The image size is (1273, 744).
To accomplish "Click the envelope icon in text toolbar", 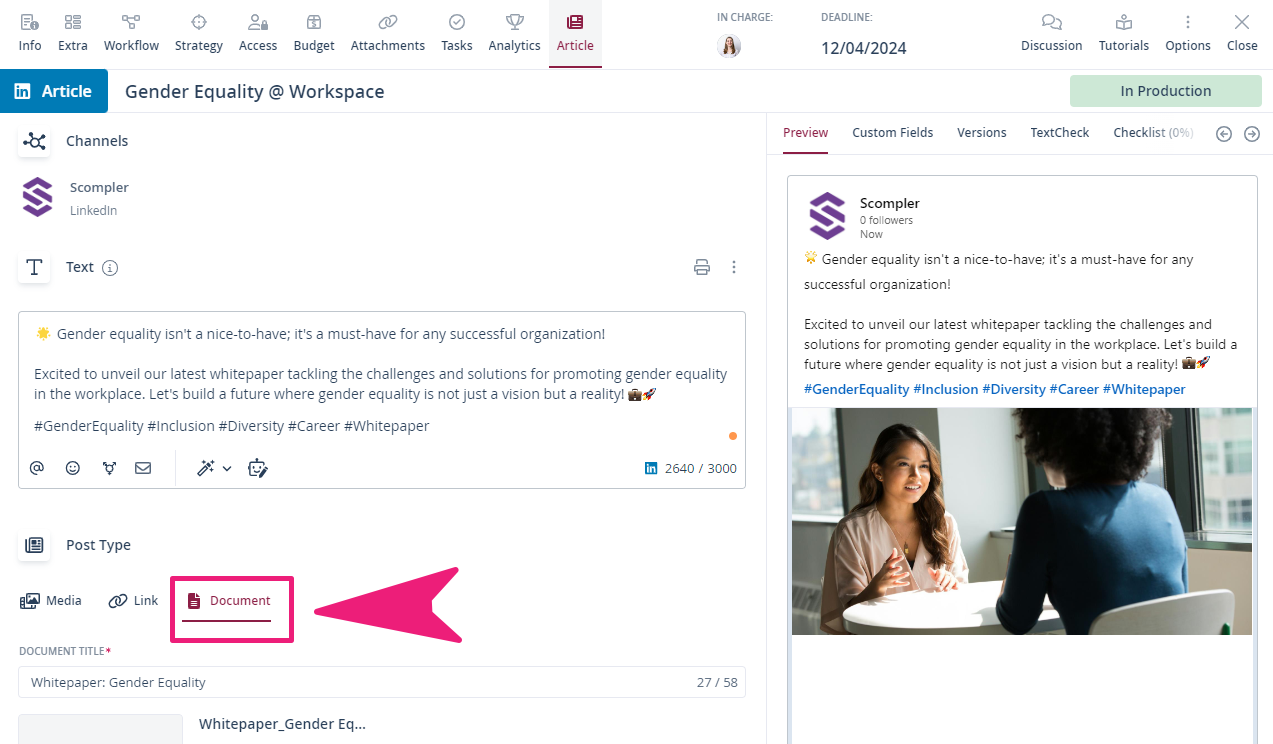I will point(143,467).
